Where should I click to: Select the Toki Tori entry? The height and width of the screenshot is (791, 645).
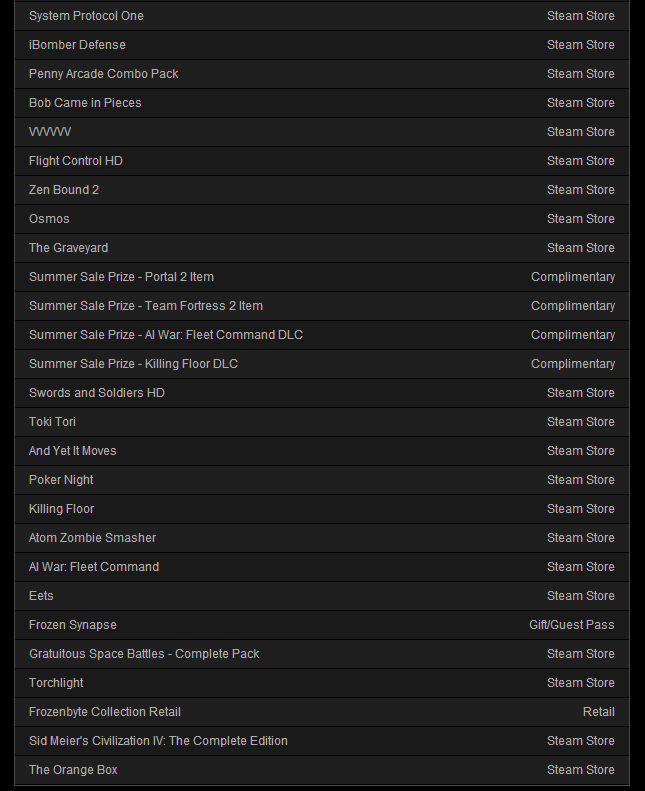[x=322, y=422]
